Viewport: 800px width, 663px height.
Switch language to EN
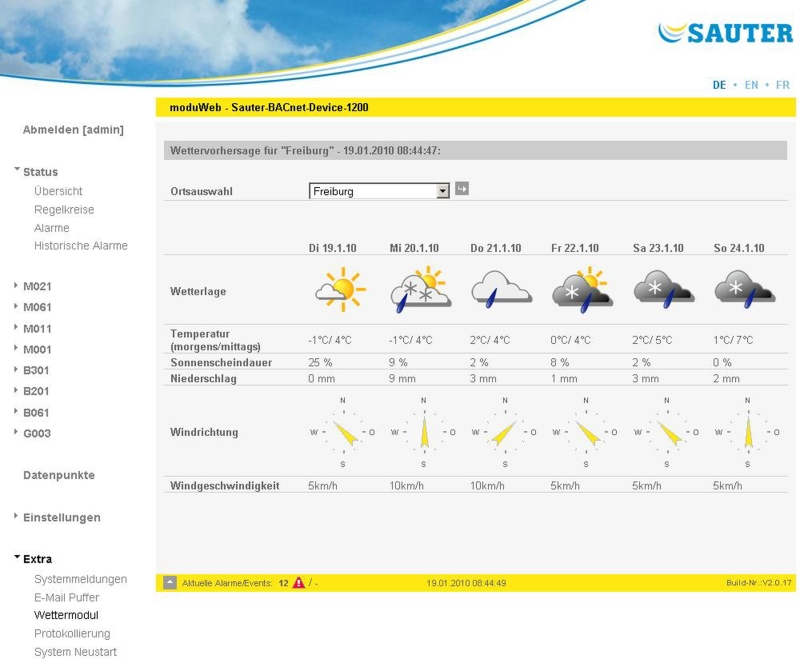tap(751, 85)
